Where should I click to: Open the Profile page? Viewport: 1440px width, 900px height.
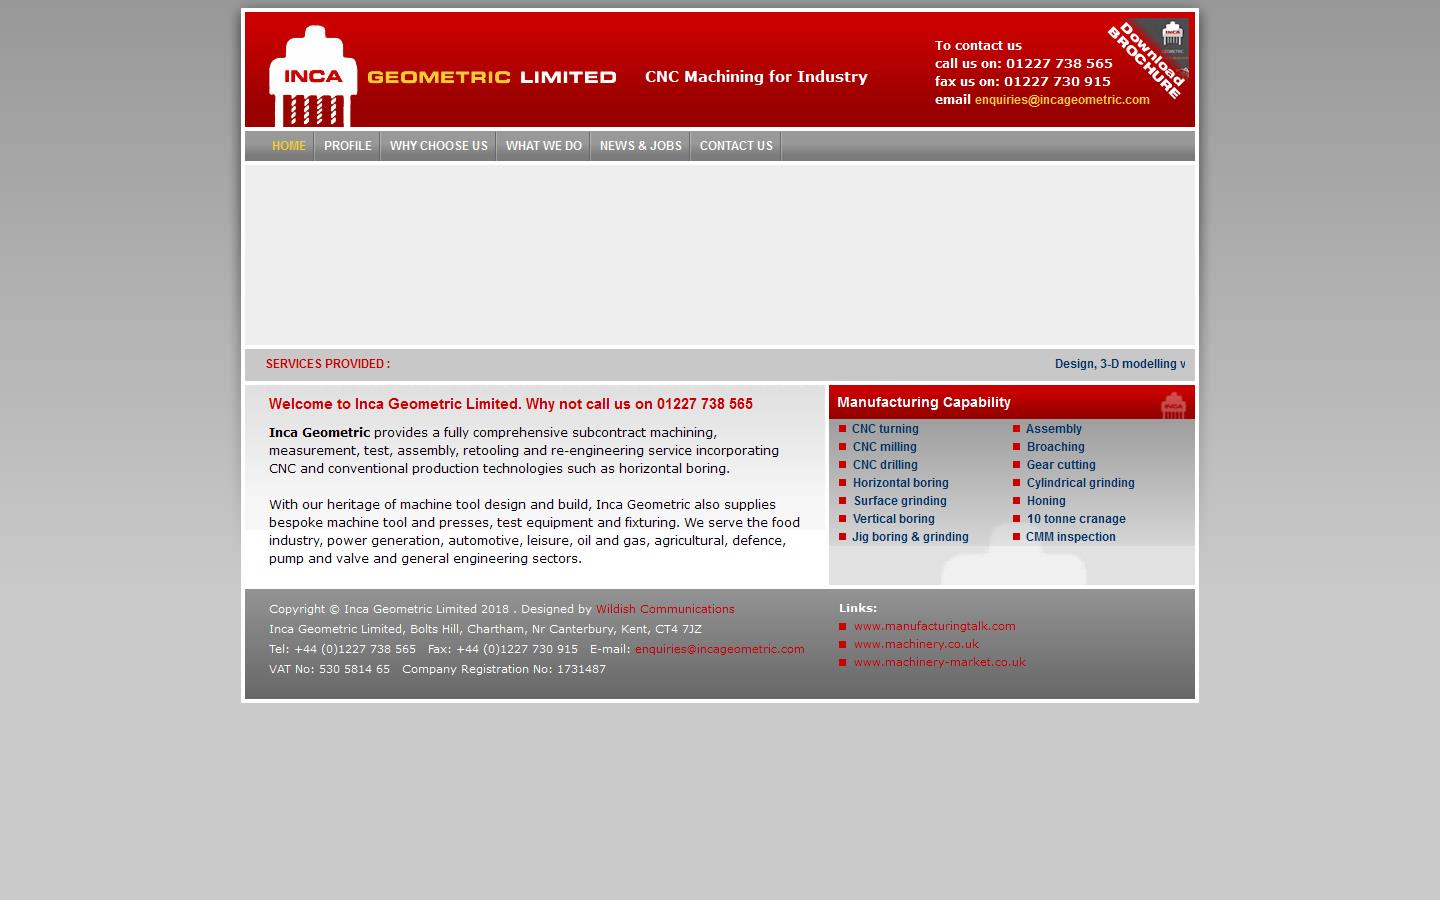point(347,146)
